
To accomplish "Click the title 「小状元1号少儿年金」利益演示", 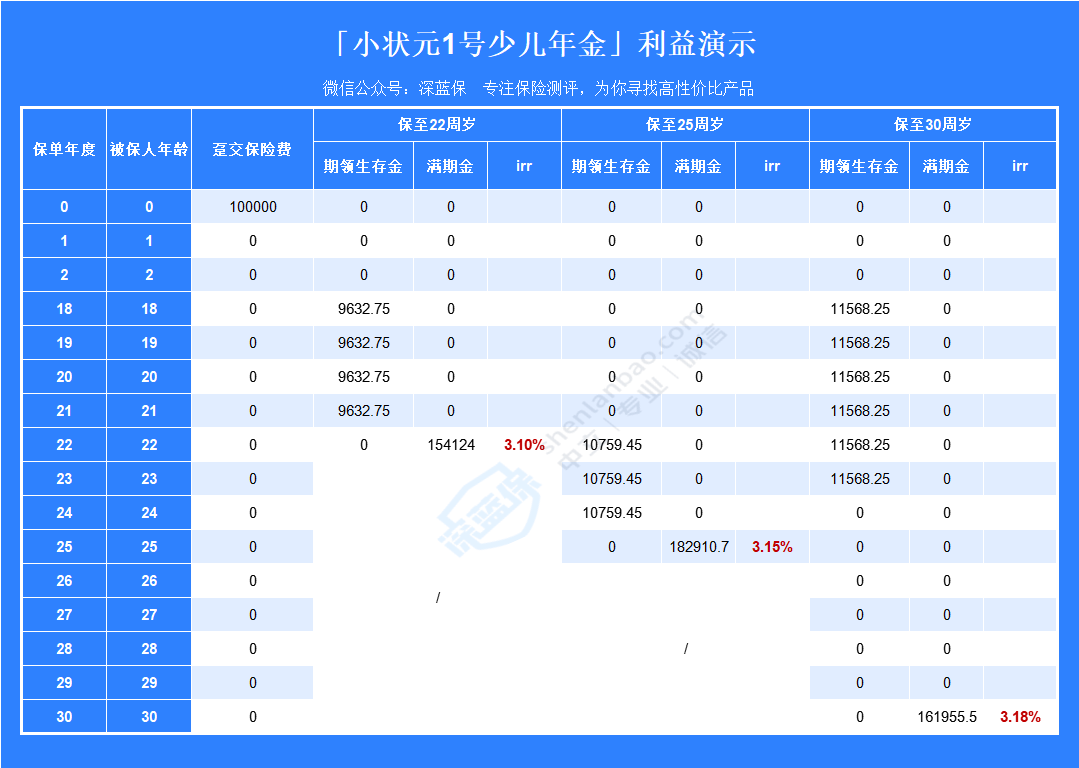I will click(x=544, y=45).
